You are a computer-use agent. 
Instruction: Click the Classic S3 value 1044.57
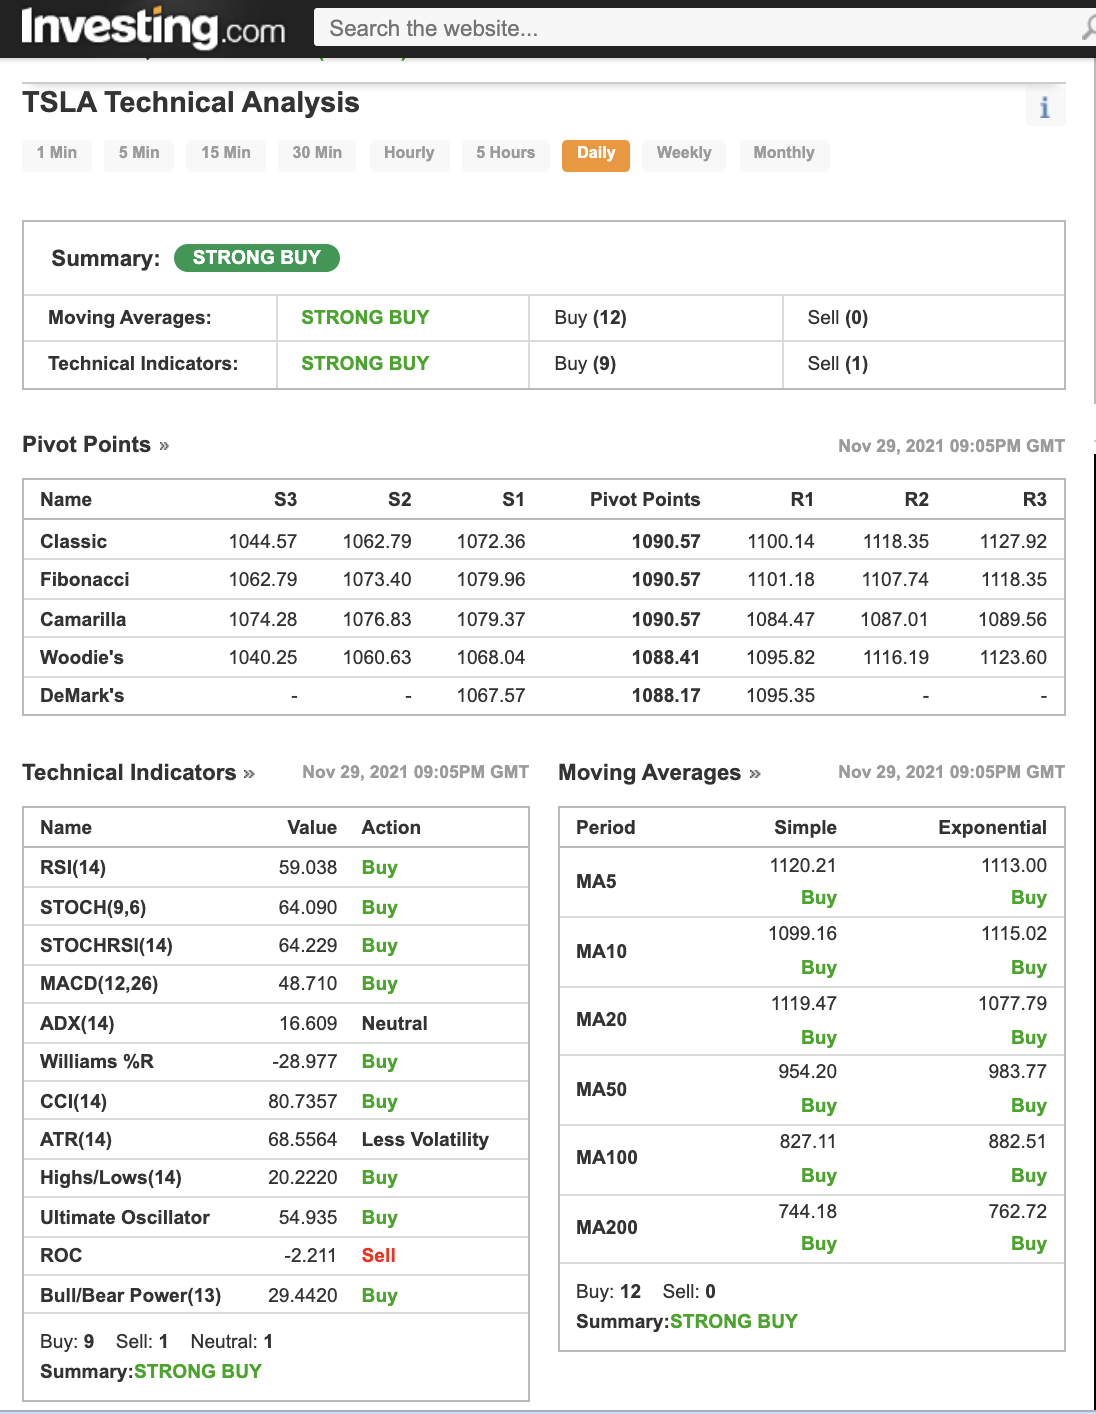coord(263,542)
